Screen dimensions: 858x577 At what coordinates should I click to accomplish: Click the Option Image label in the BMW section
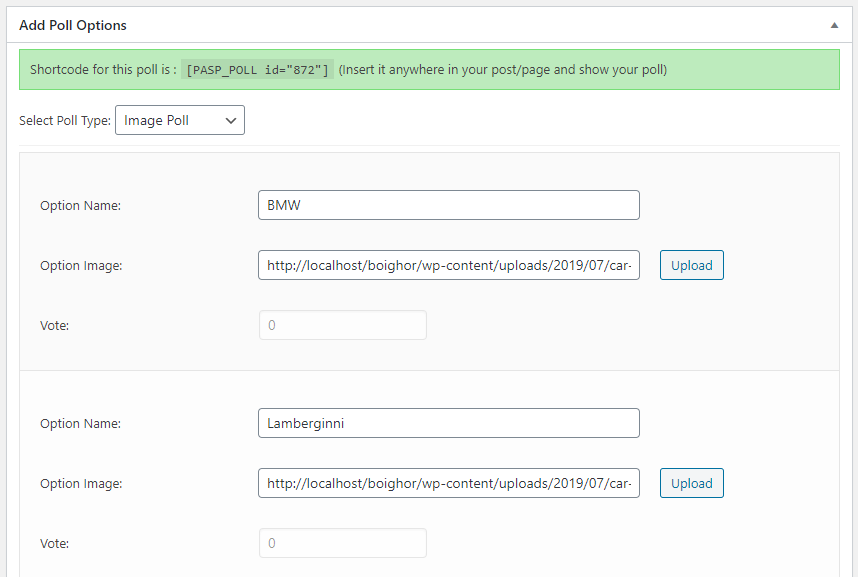[x=81, y=265]
